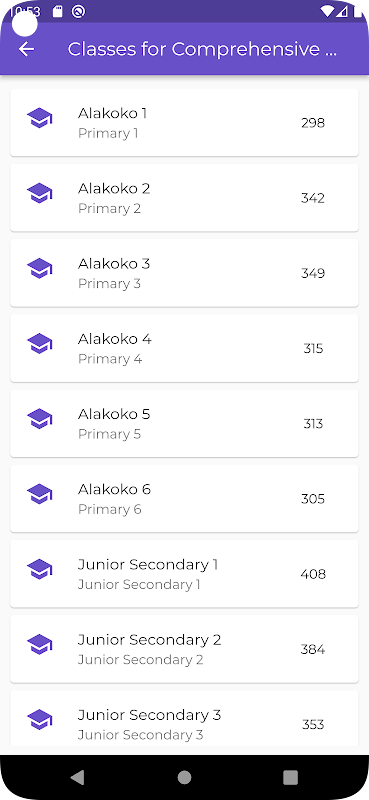Screen dimensions: 369x800
Task: Select the Alakoko 6 class entry
Action: [184, 498]
